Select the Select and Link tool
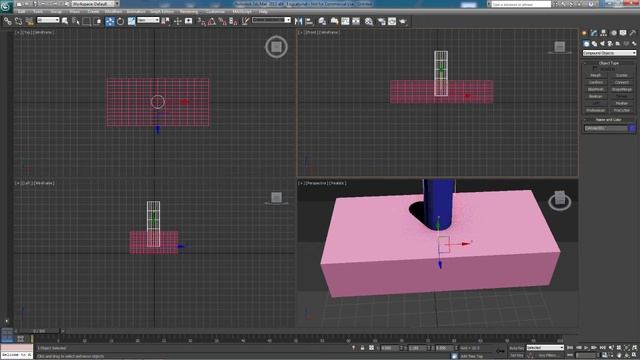The image size is (640, 360). pos(7,21)
